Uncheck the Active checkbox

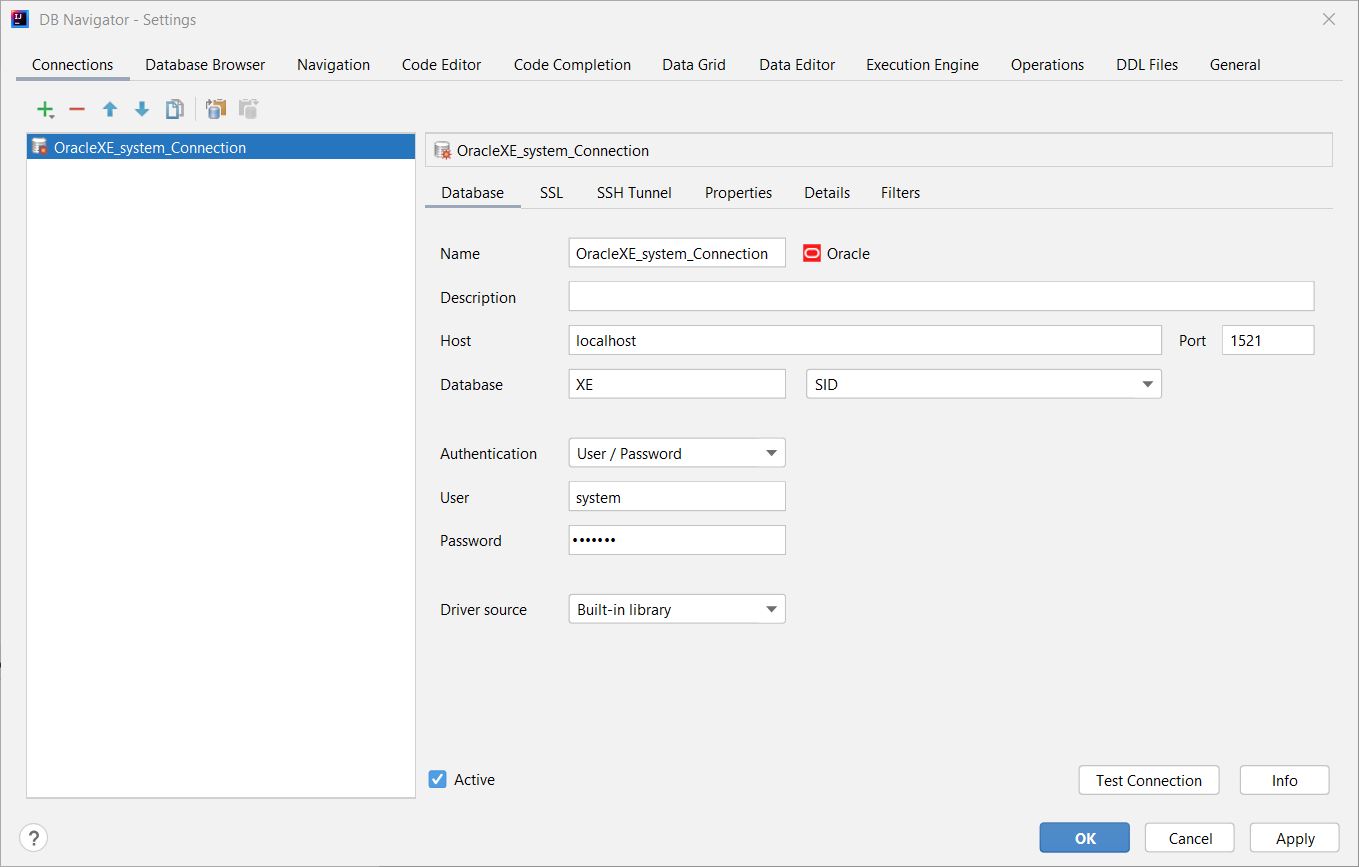coord(438,780)
